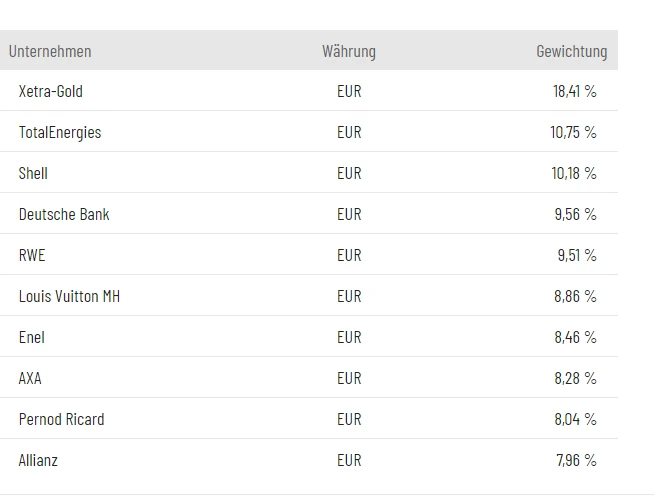Open the AXA entry
The image size is (654, 496).
pos(30,378)
